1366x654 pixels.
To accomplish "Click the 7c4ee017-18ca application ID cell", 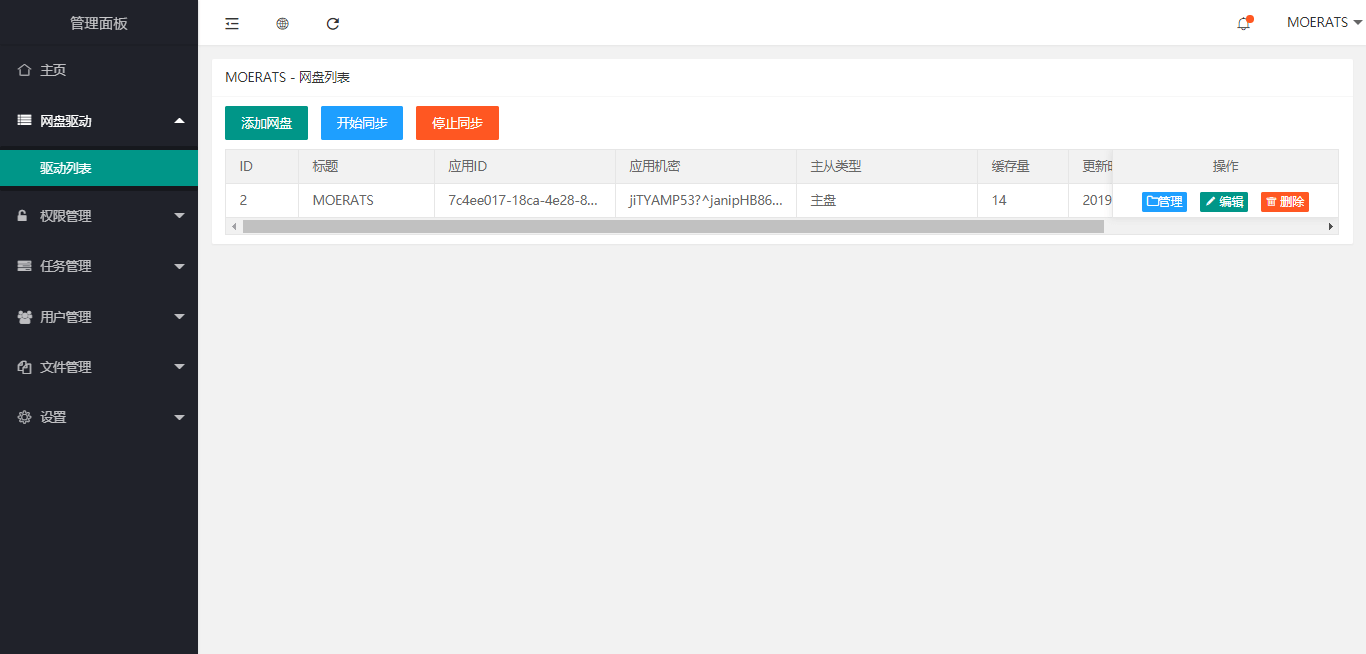I will [525, 200].
